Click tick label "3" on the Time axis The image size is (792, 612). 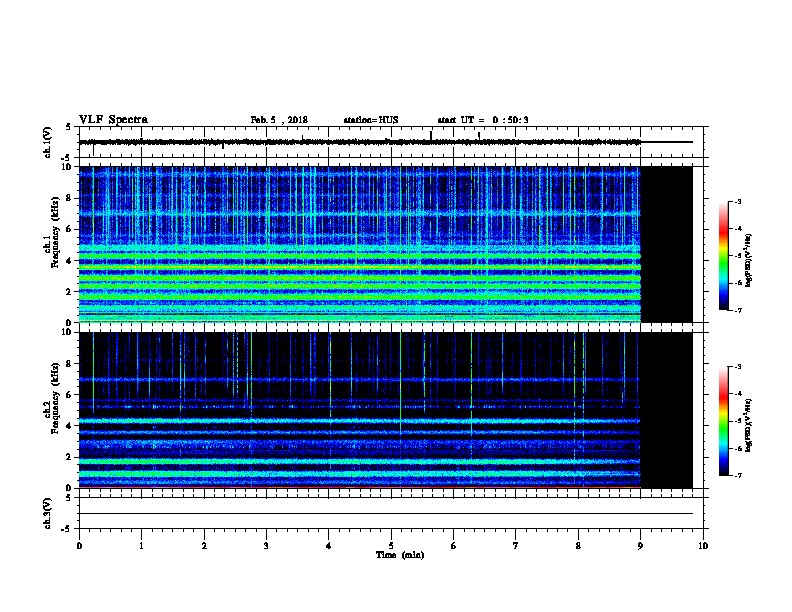(x=266, y=546)
